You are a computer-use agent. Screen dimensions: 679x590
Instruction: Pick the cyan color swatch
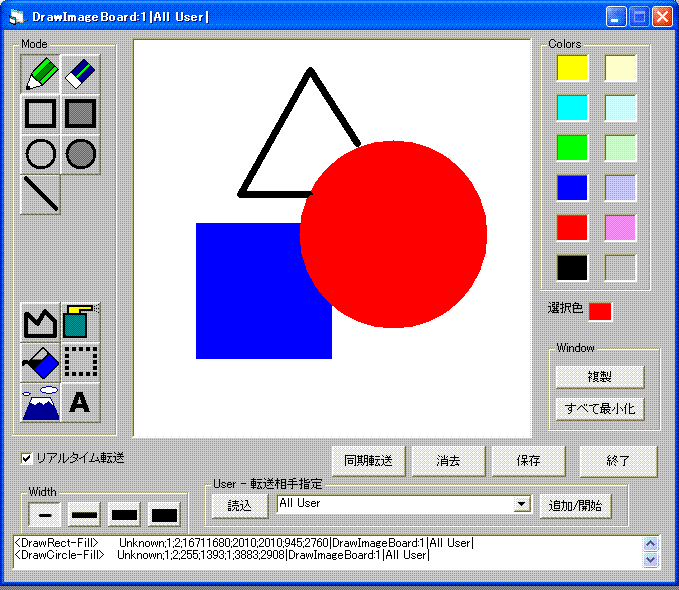click(x=572, y=108)
